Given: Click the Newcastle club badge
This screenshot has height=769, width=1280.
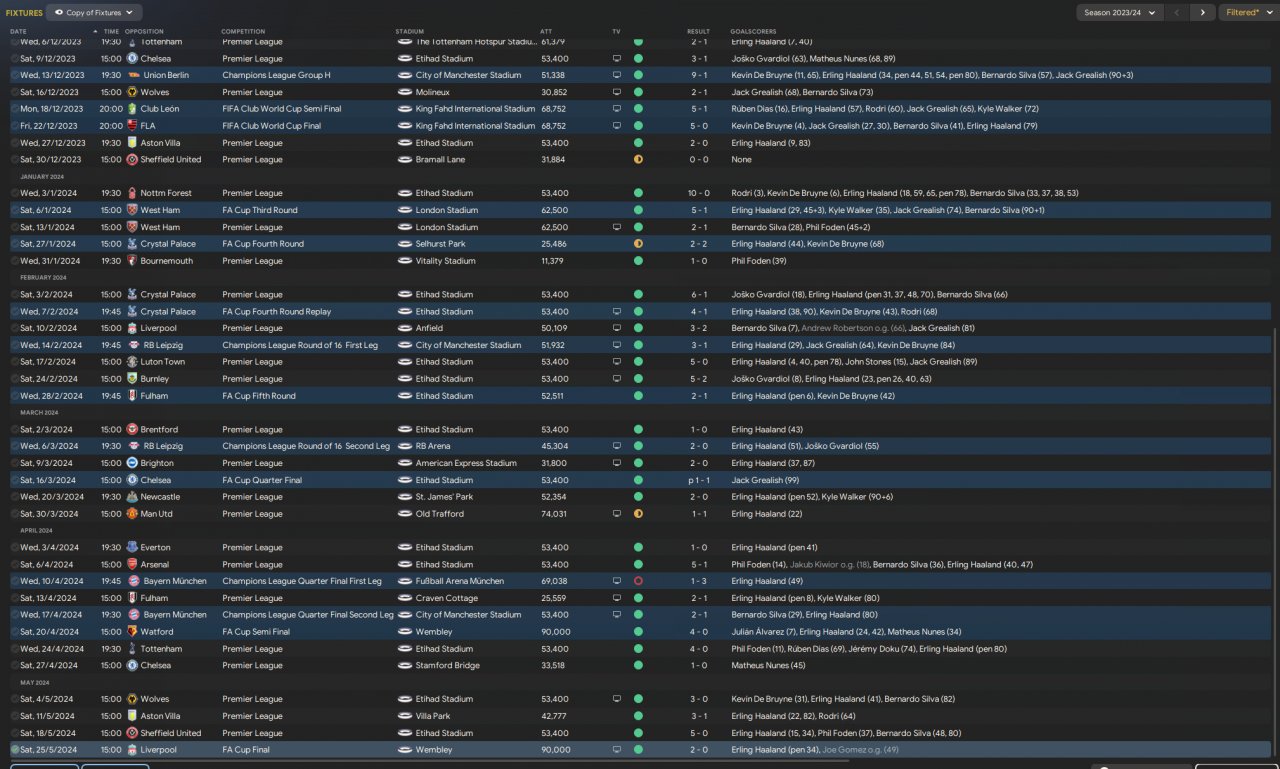Looking at the screenshot, I should click(x=132, y=497).
